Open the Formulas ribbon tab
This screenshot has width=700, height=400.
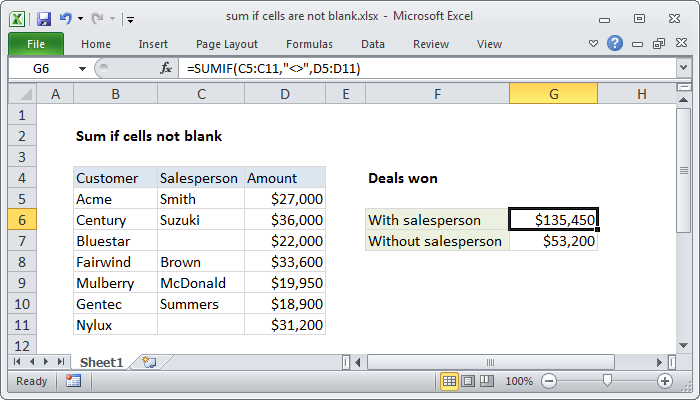pos(309,44)
